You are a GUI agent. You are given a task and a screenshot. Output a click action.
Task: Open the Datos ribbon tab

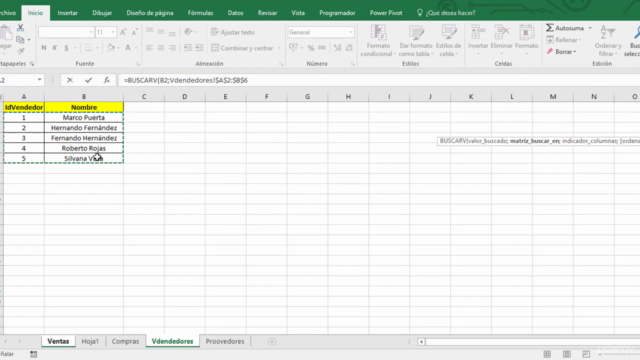point(236,13)
